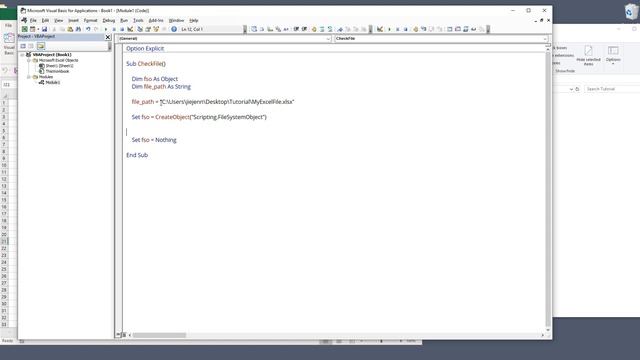
Task: Toggle breakpoint with the hand icon in the Debug toolbar
Action: coord(416,29)
